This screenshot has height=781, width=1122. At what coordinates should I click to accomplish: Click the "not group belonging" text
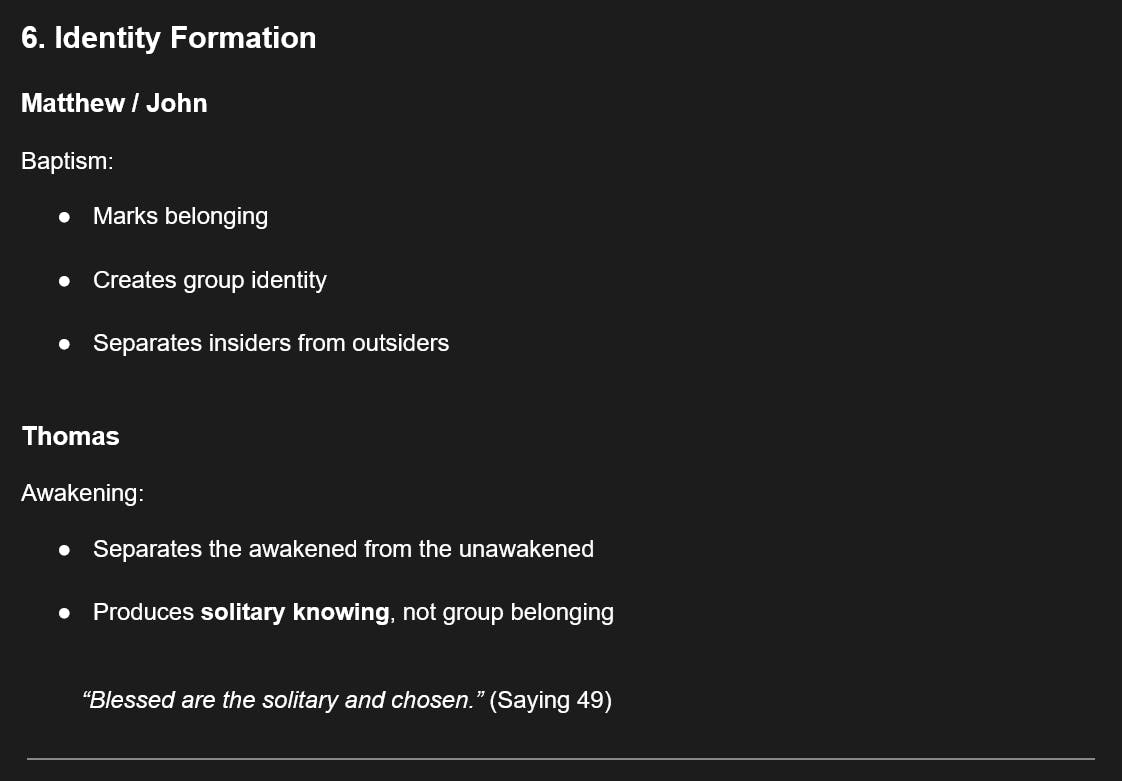(x=508, y=612)
